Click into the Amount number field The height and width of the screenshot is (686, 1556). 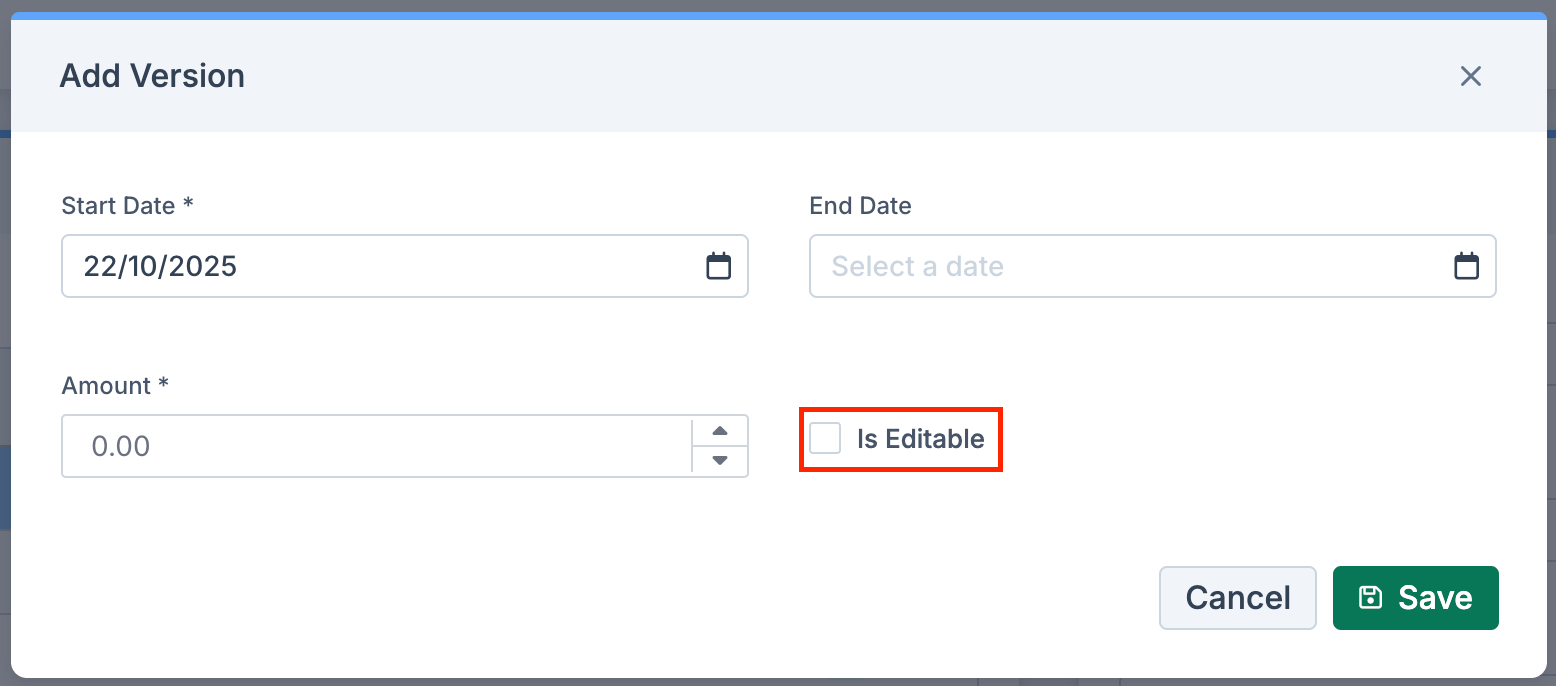point(377,446)
